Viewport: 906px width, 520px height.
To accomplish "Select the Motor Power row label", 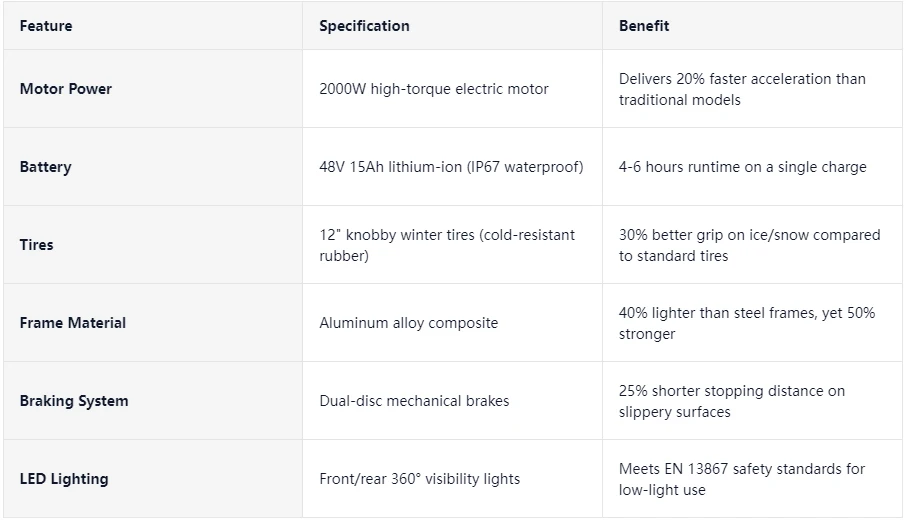I will tap(65, 89).
